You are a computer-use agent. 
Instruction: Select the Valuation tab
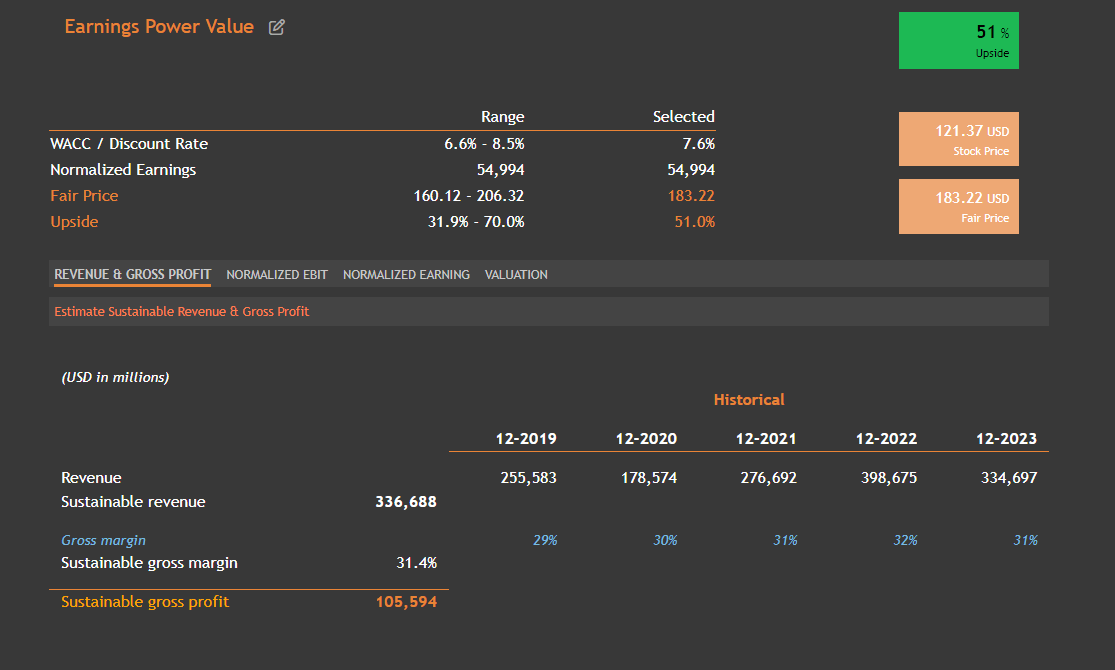click(x=516, y=274)
